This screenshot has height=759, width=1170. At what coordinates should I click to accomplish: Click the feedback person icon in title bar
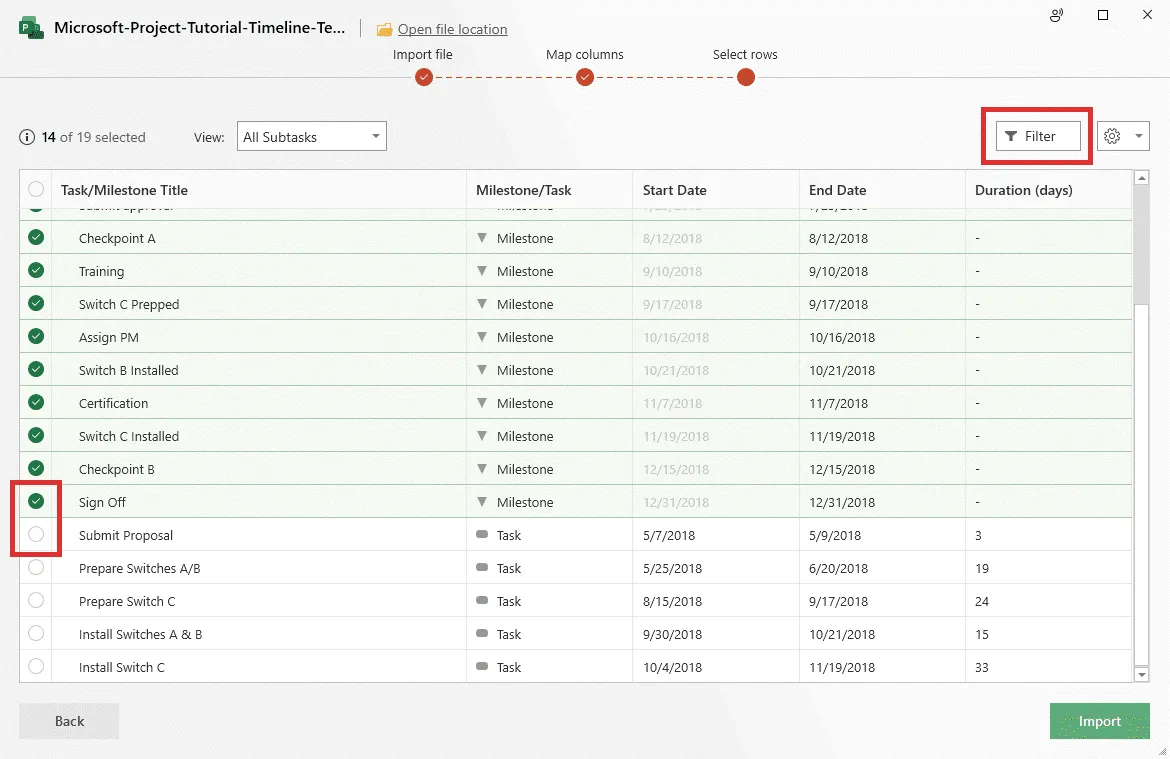click(1056, 15)
